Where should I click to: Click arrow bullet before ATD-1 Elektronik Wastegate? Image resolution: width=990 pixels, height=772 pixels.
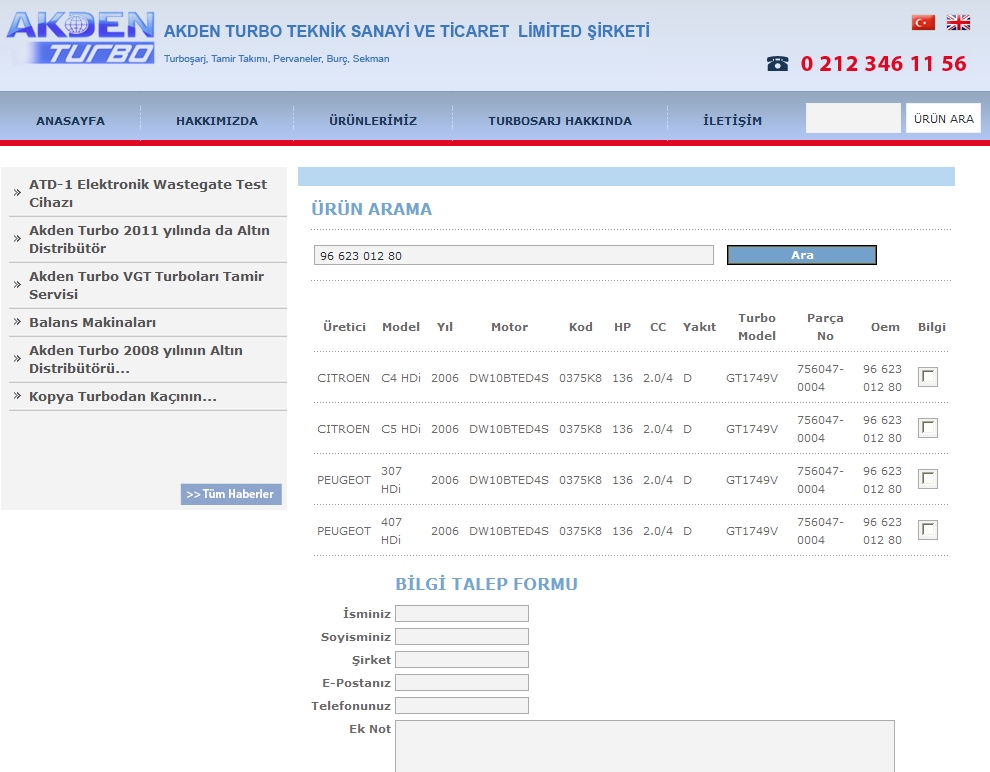pos(18,193)
